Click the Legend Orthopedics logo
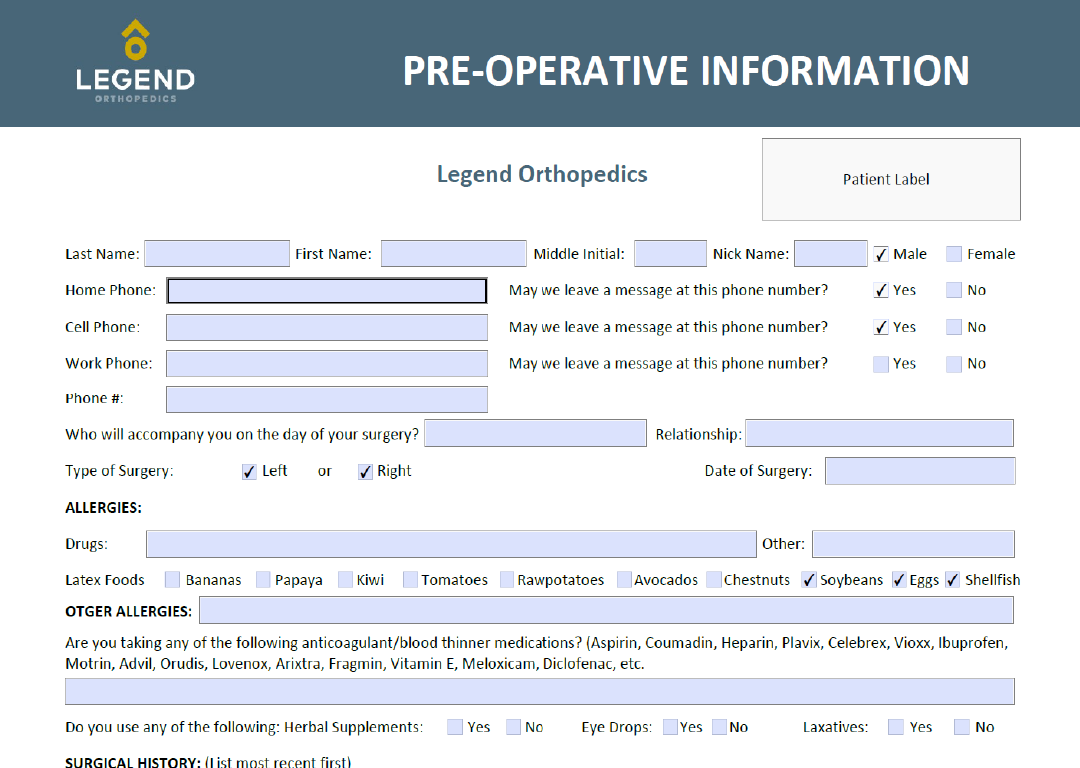This screenshot has width=1080, height=768. pyautogui.click(x=135, y=62)
